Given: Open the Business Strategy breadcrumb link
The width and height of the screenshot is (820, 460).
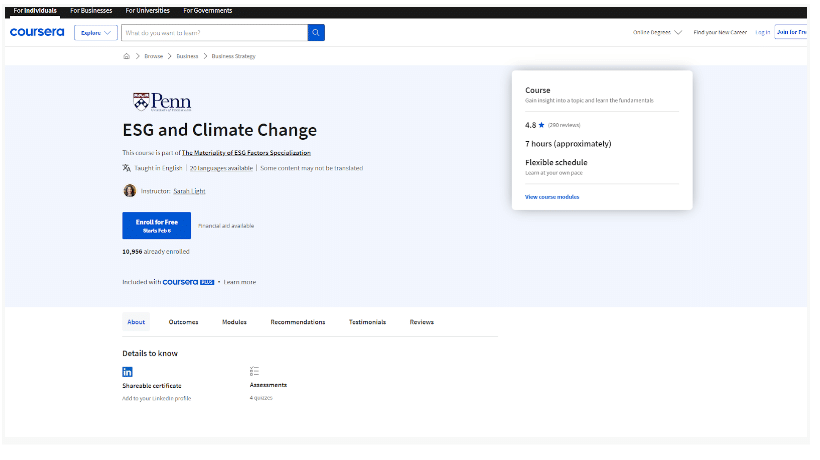Looking at the screenshot, I should [x=233, y=56].
